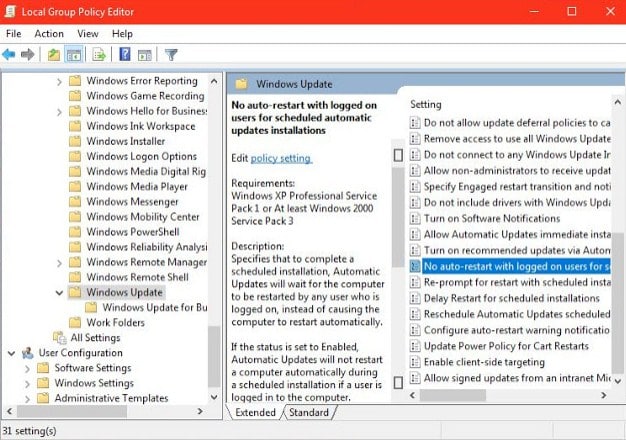The height and width of the screenshot is (440, 626).
Task: Expand the Windows Error Reporting node
Action: point(59,81)
